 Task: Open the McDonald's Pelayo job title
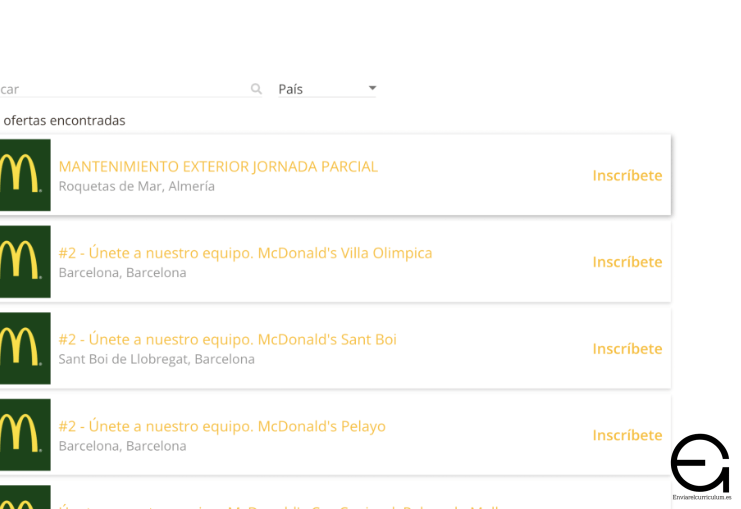pyautogui.click(x=222, y=426)
